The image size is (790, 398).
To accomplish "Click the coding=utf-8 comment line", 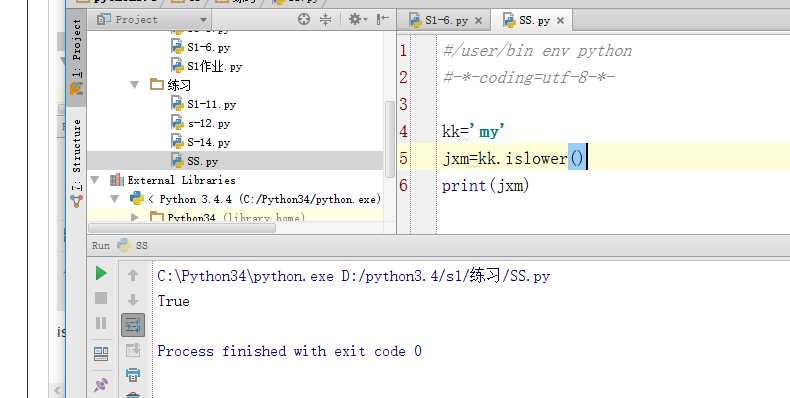I will [529, 78].
